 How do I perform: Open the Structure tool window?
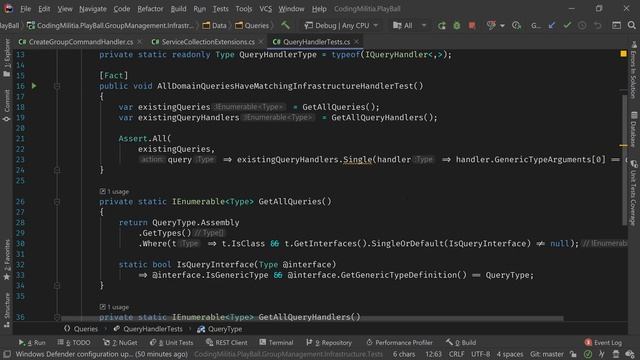[x=7, y=310]
